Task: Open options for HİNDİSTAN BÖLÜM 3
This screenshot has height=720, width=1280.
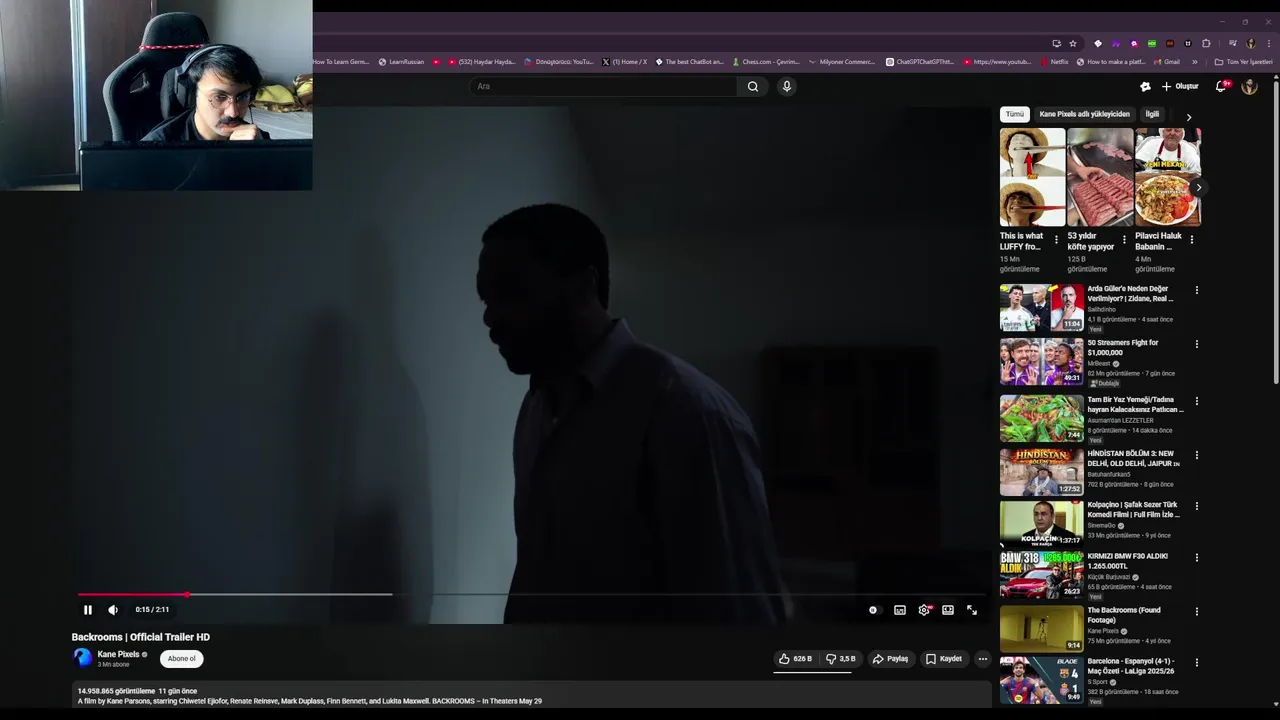Action: [x=1196, y=456]
